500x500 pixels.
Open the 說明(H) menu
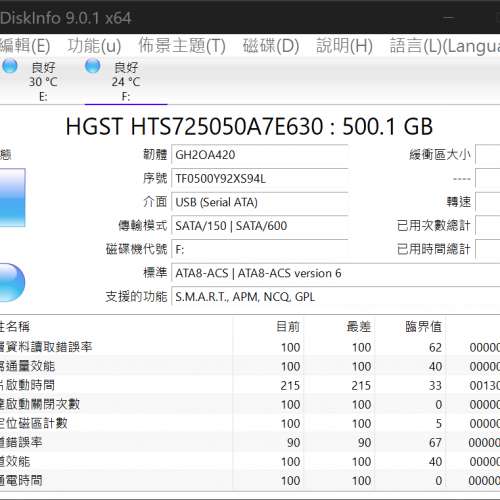point(344,46)
